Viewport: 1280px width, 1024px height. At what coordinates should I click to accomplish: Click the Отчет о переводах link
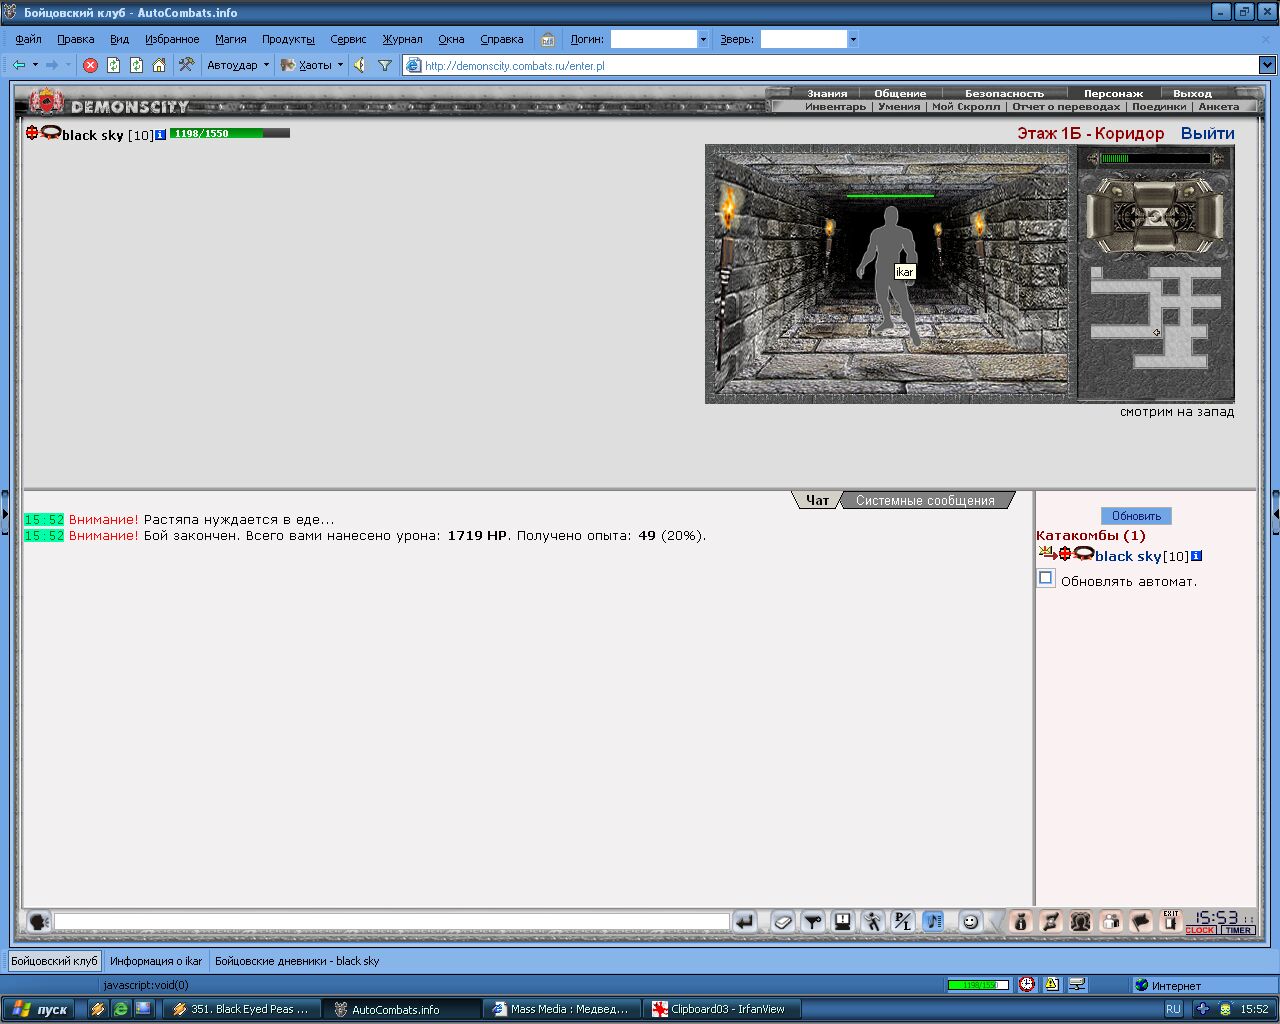click(1066, 106)
